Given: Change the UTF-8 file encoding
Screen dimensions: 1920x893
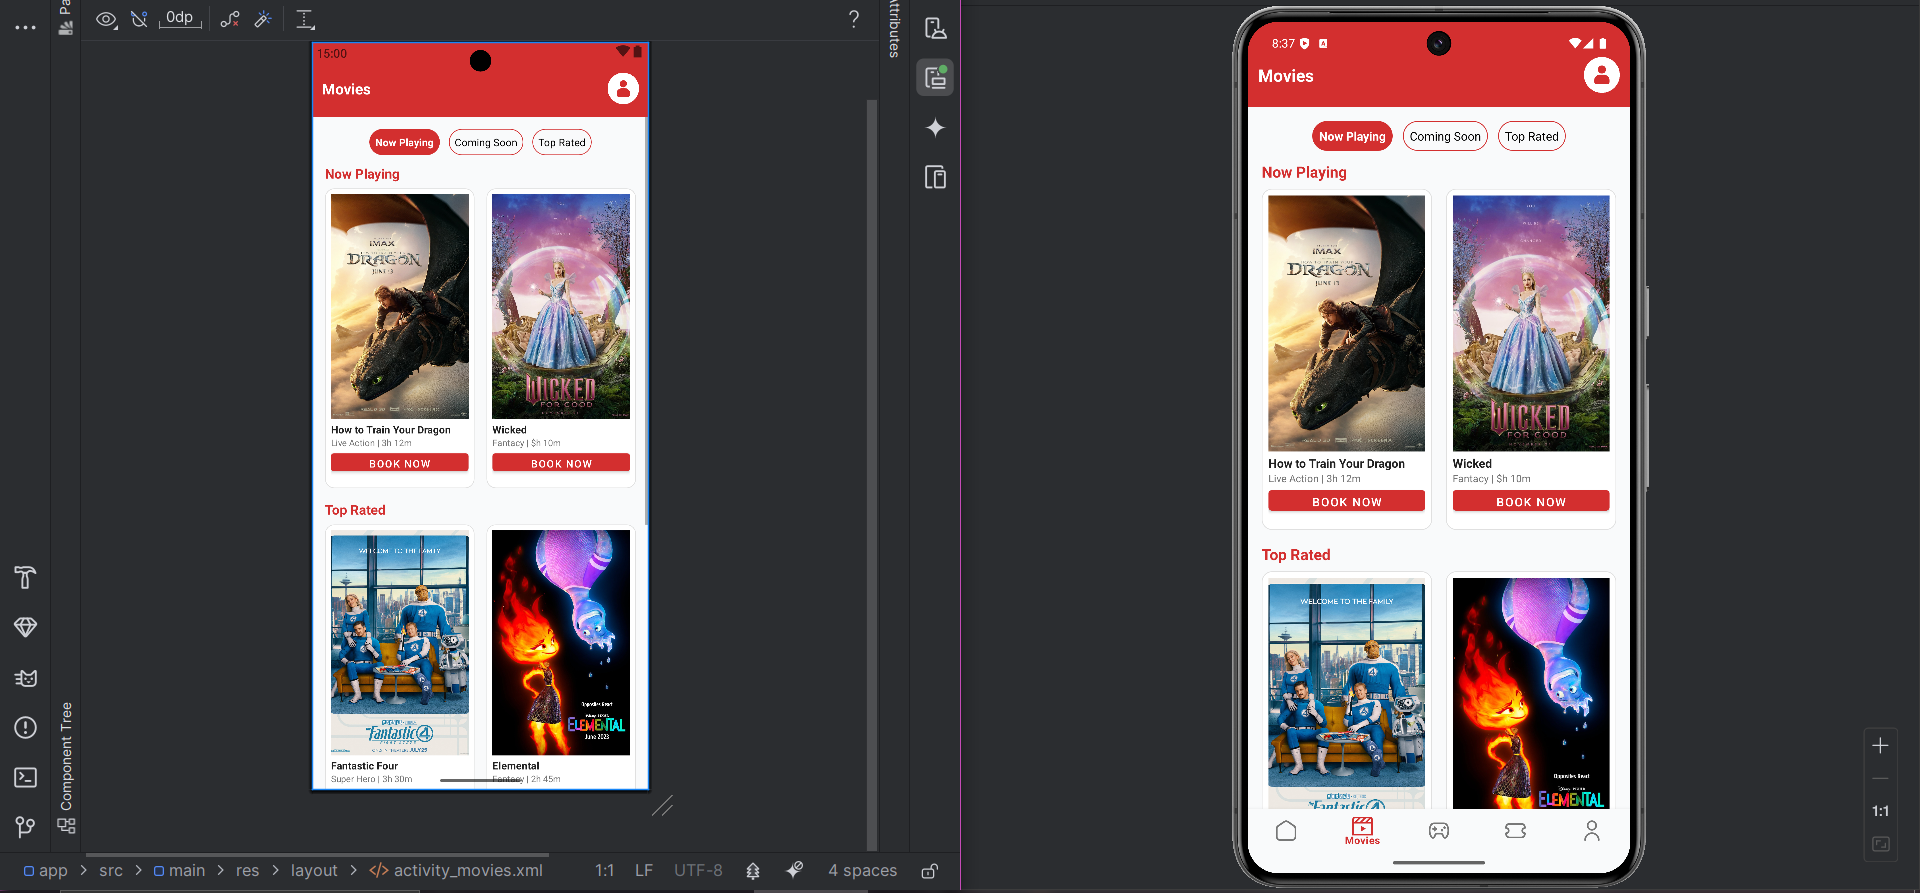Looking at the screenshot, I should click(x=698, y=871).
